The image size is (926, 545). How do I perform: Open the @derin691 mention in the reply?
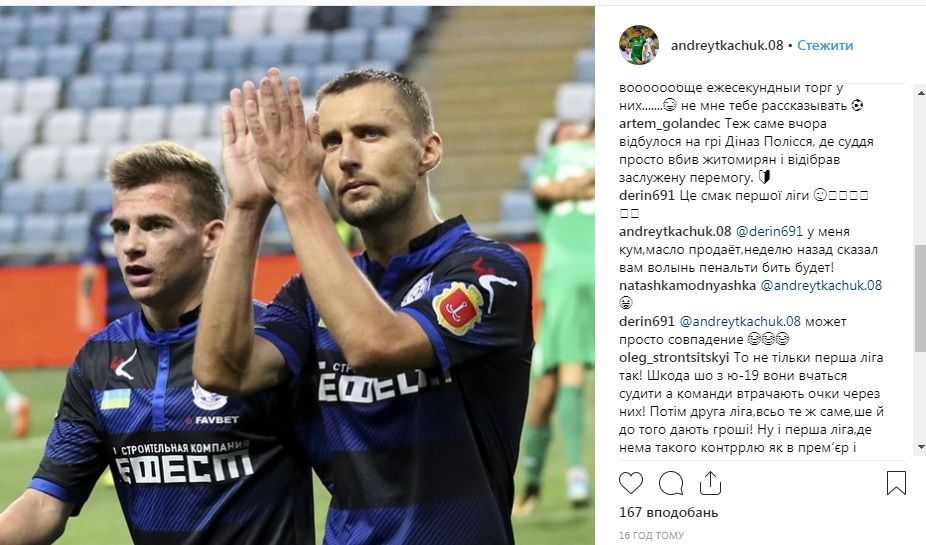click(769, 231)
